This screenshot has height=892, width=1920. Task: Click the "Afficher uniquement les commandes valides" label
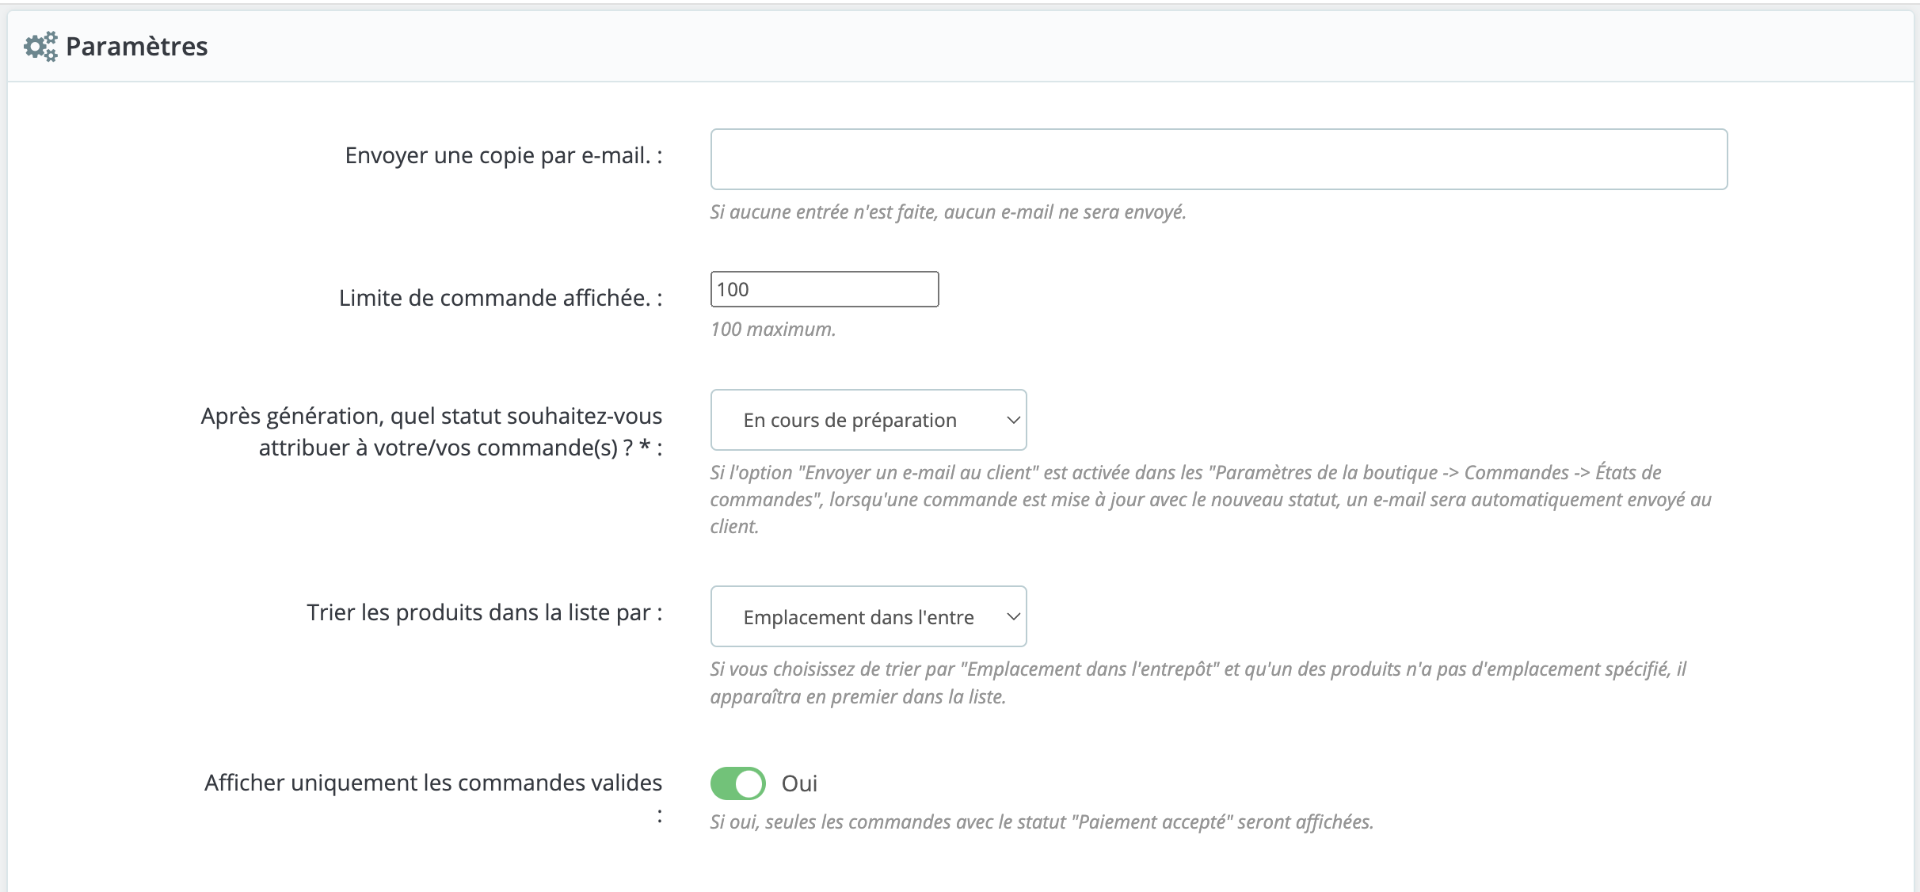tap(433, 798)
